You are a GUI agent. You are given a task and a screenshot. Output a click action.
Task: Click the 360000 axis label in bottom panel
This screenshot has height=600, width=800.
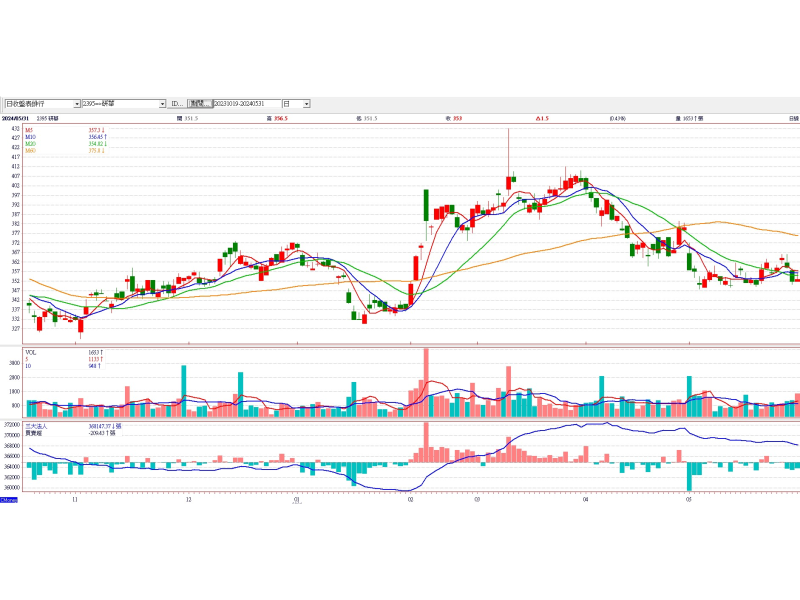pyautogui.click(x=12, y=488)
